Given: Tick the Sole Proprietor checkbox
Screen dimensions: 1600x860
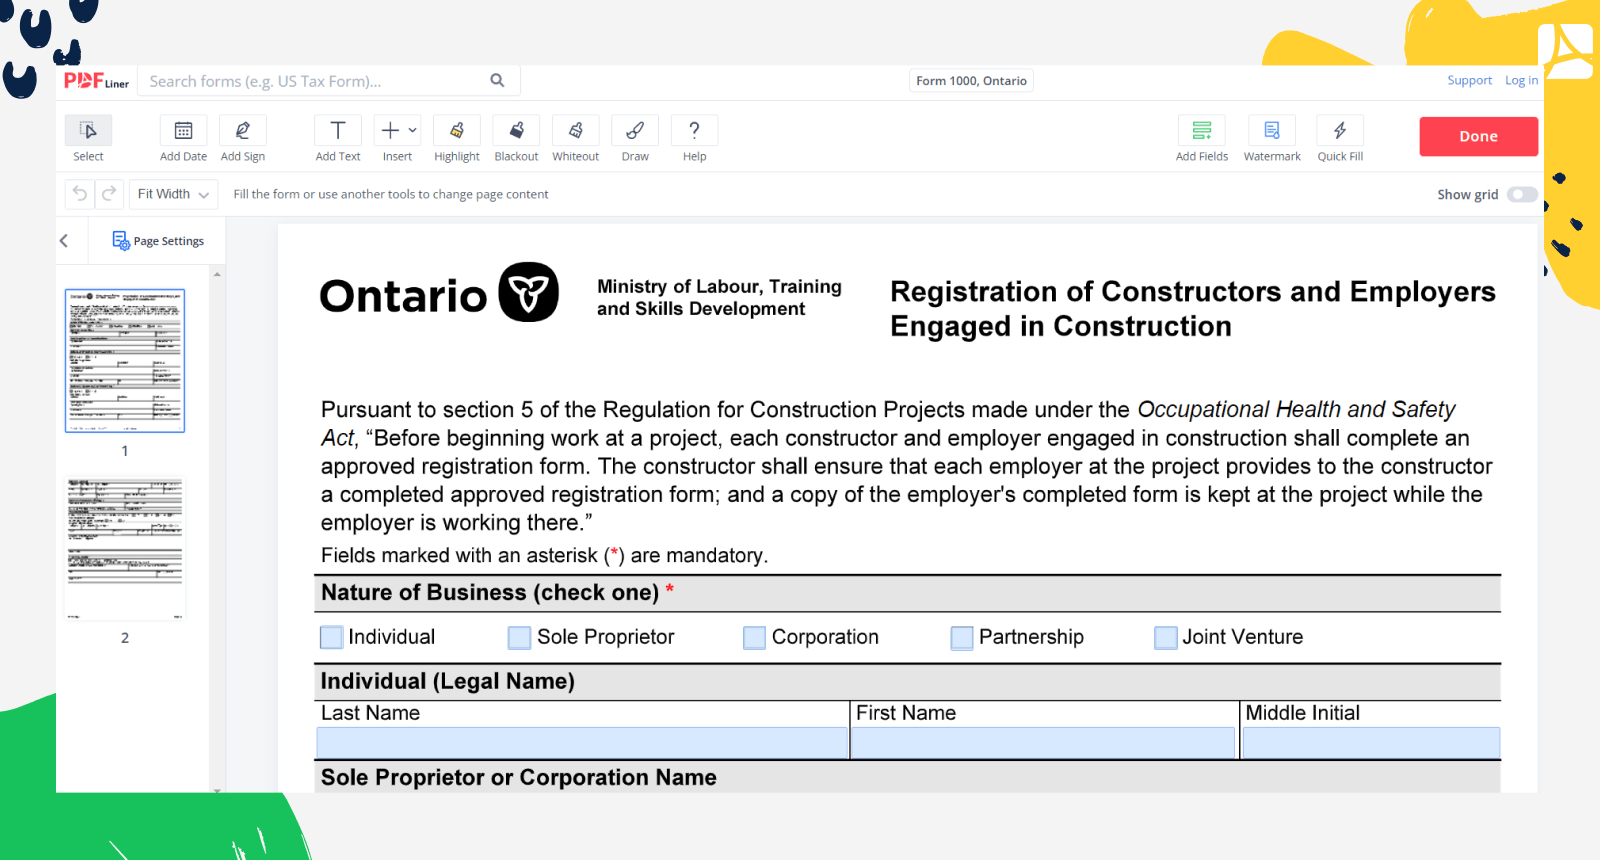Looking at the screenshot, I should [x=519, y=638].
